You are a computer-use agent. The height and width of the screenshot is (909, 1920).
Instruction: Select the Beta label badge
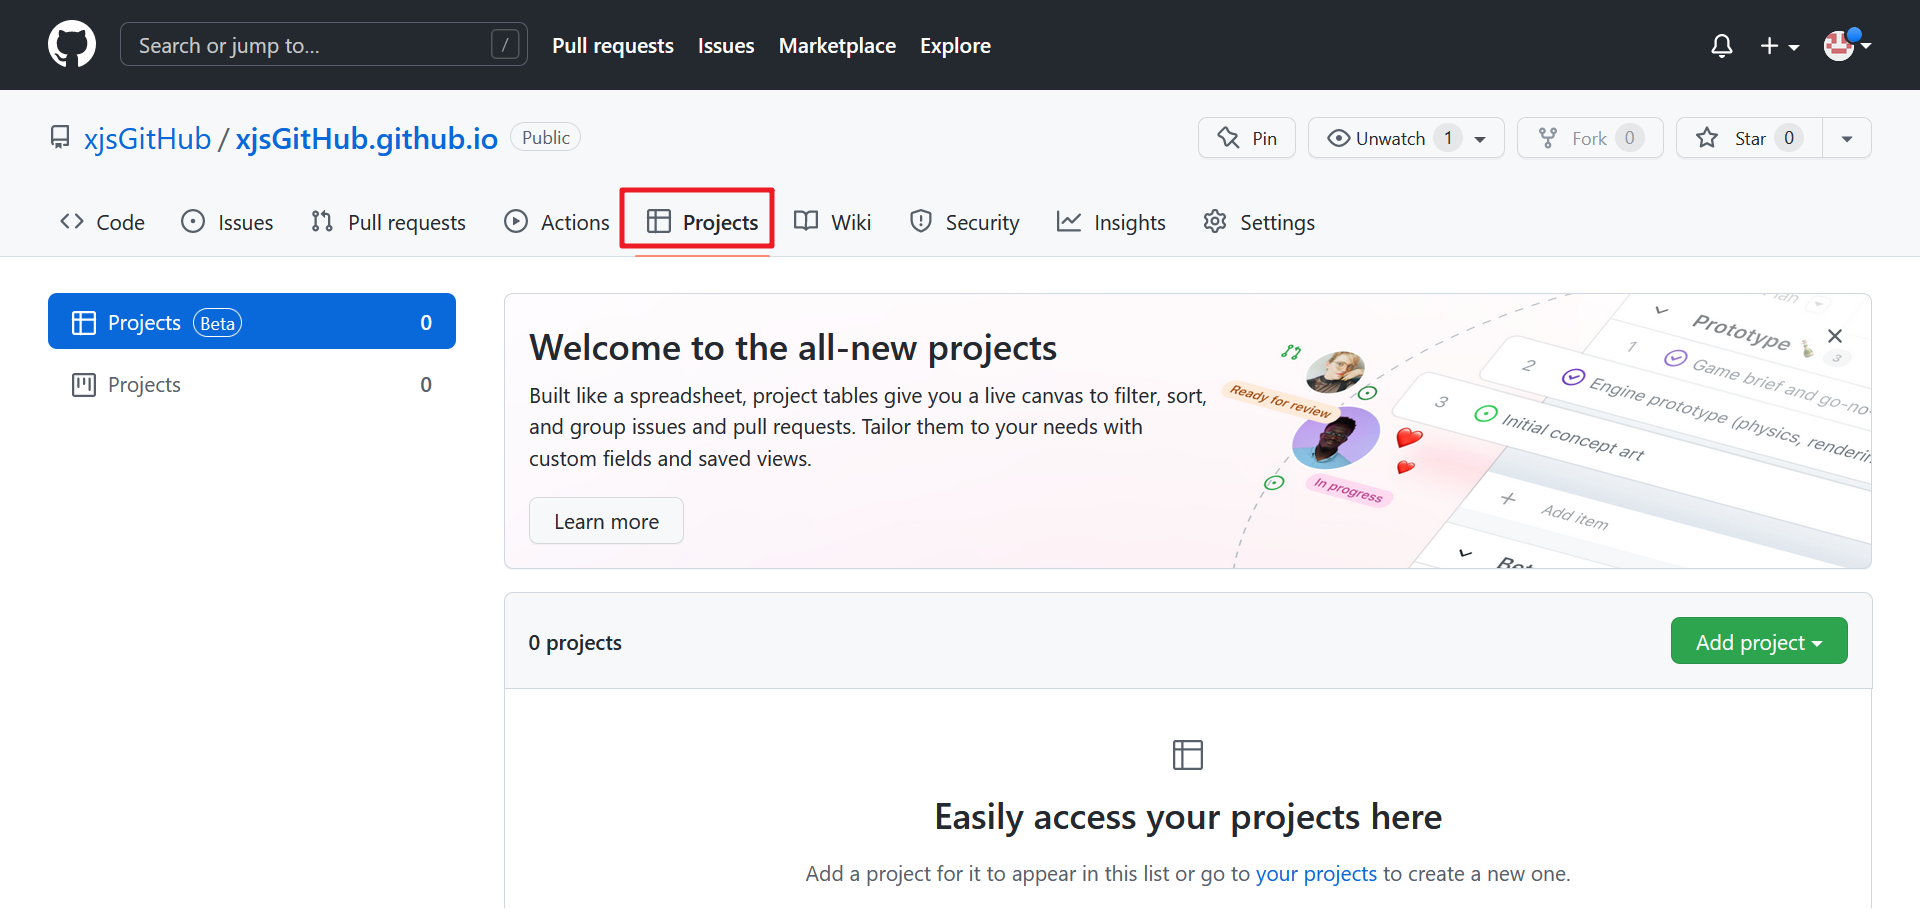click(x=217, y=323)
